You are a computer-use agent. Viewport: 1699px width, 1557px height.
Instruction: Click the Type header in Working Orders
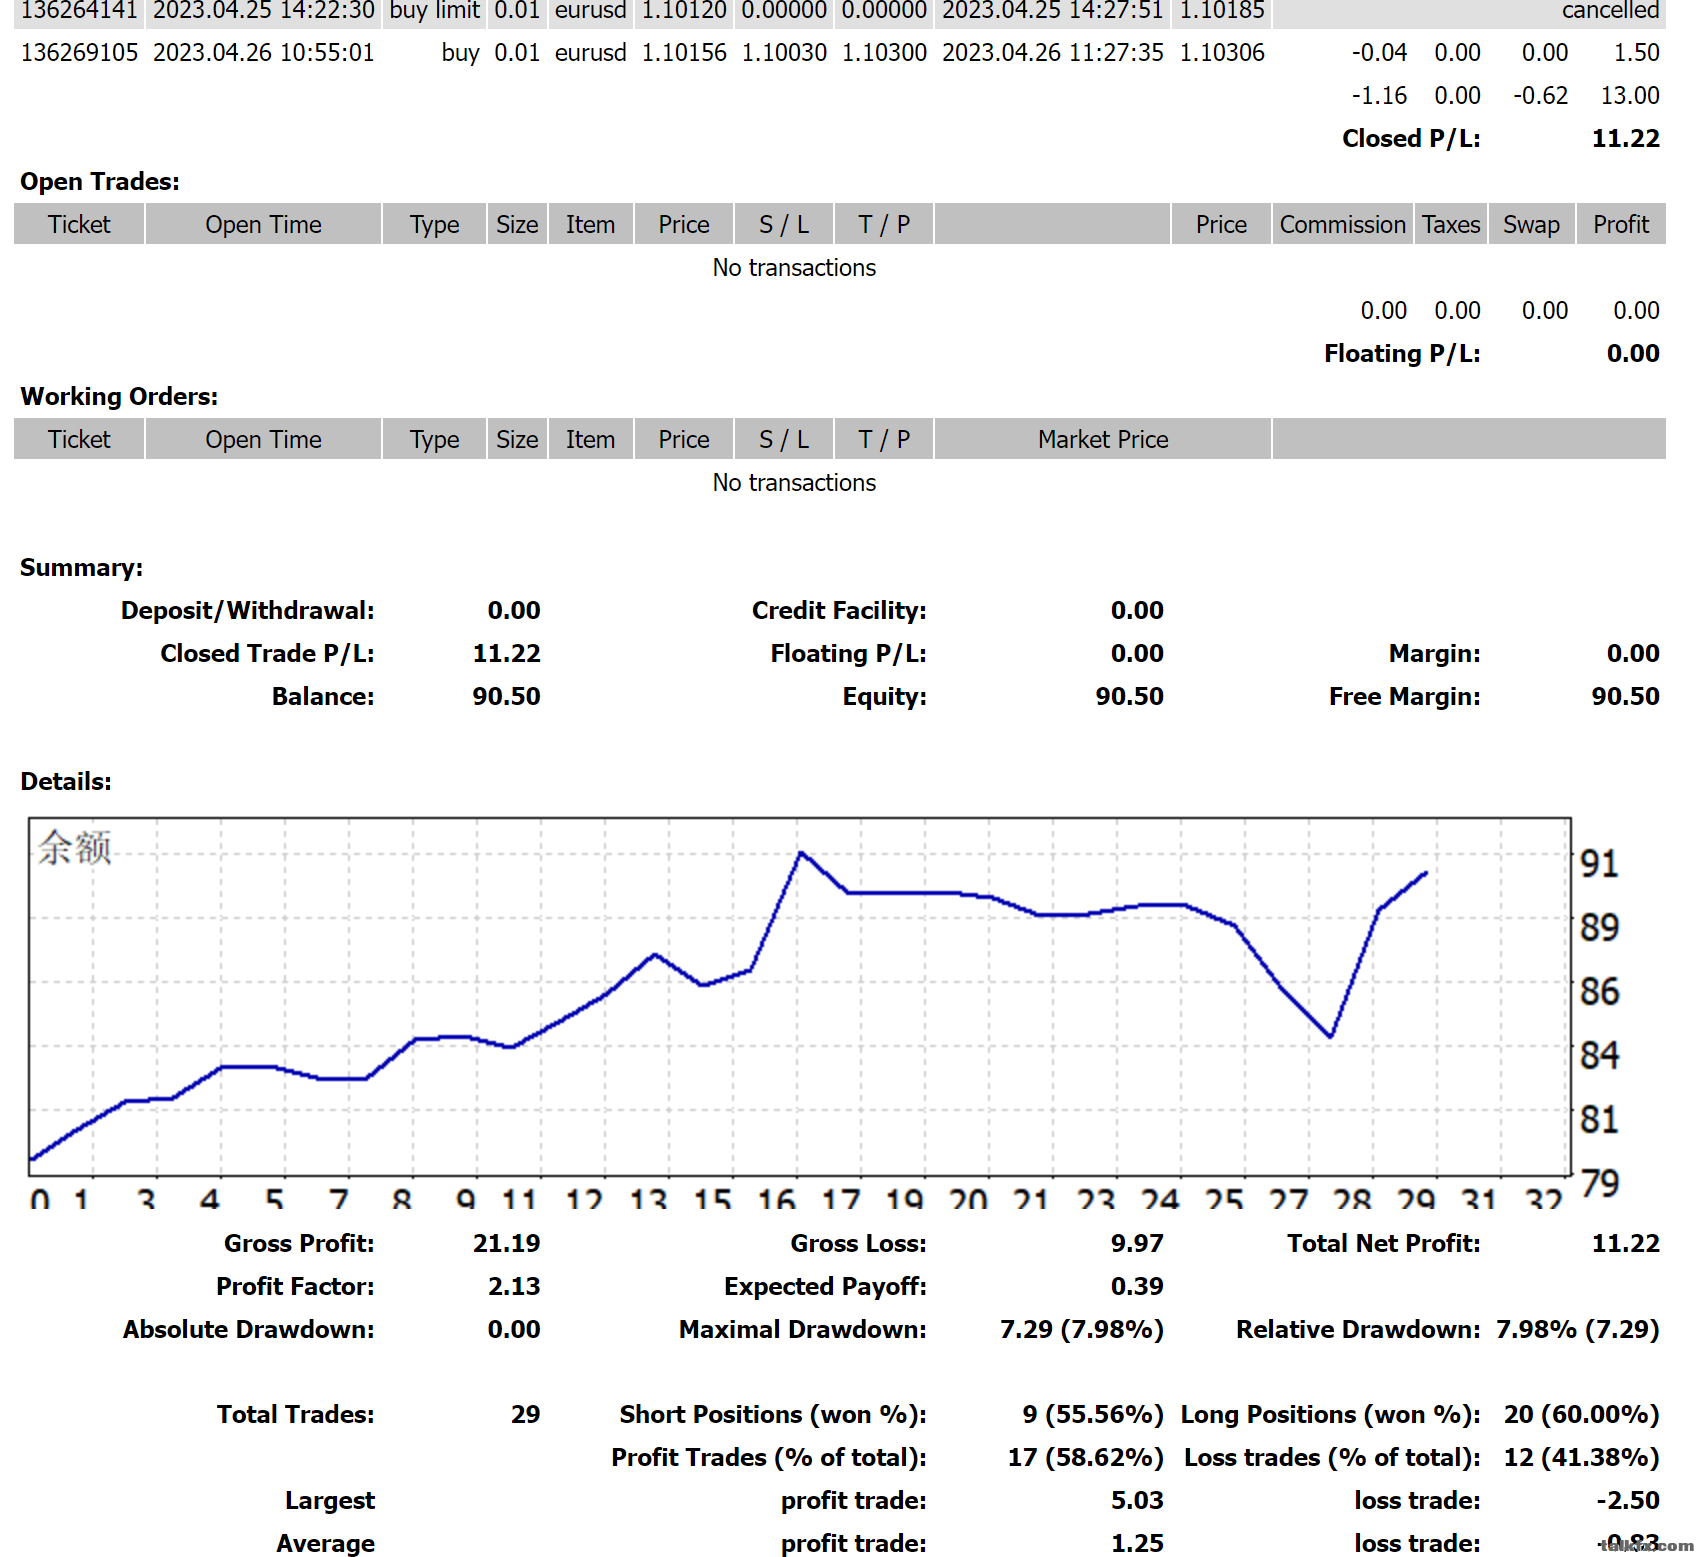[x=434, y=440]
